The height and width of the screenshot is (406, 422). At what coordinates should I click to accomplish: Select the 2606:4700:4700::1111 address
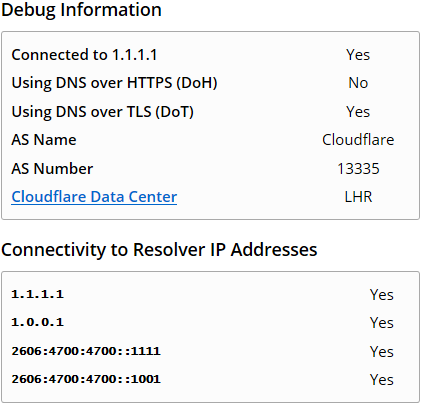86,351
